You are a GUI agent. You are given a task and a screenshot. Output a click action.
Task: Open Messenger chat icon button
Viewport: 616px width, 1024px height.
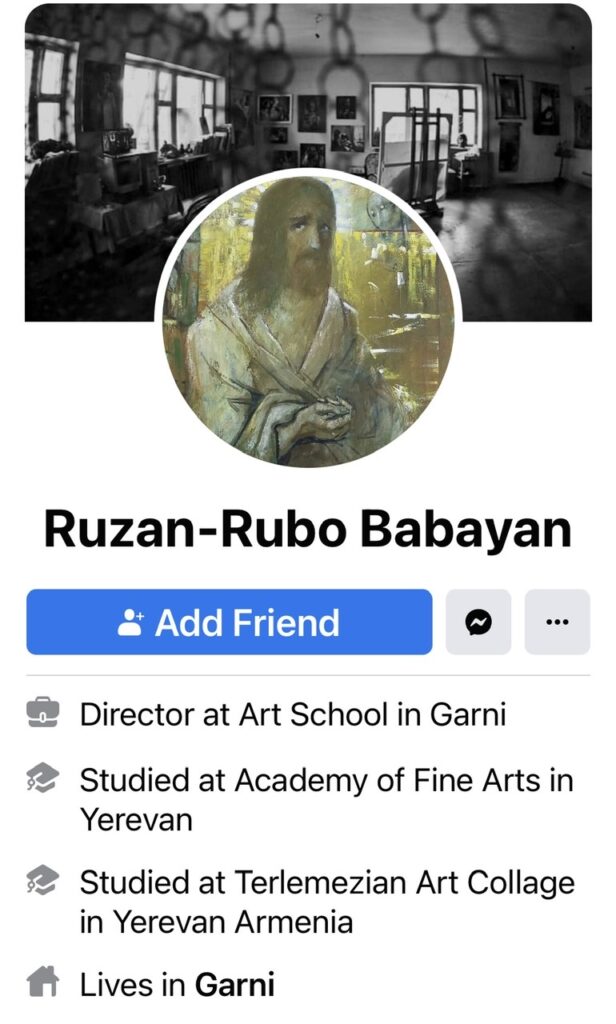tap(478, 622)
